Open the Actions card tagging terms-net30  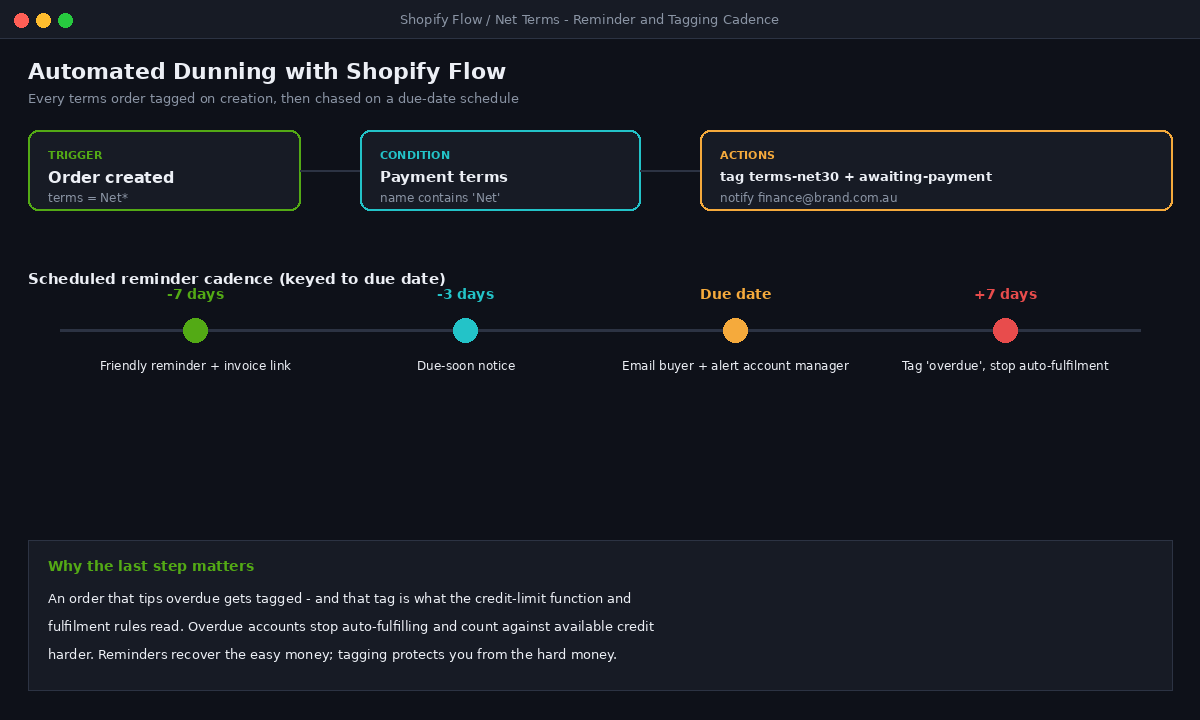point(936,171)
